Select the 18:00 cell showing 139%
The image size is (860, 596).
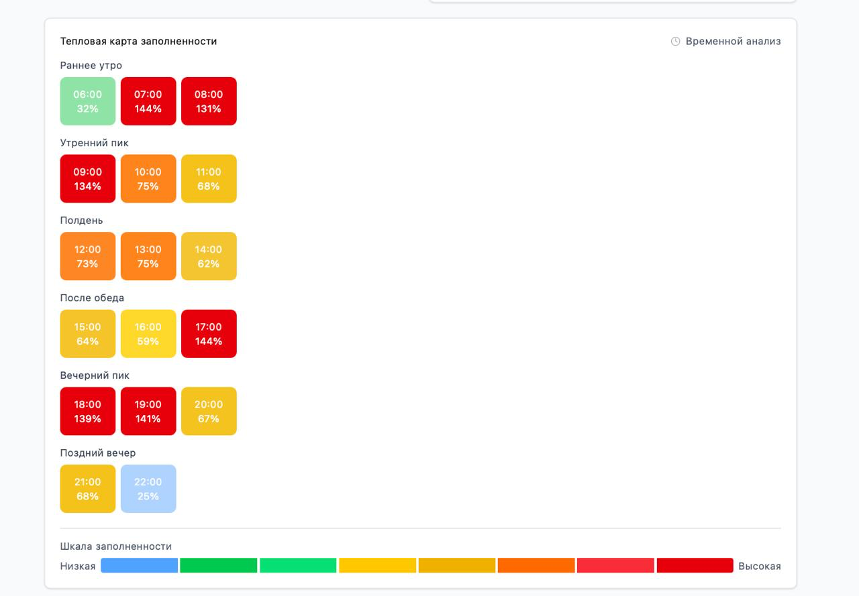[x=88, y=411]
